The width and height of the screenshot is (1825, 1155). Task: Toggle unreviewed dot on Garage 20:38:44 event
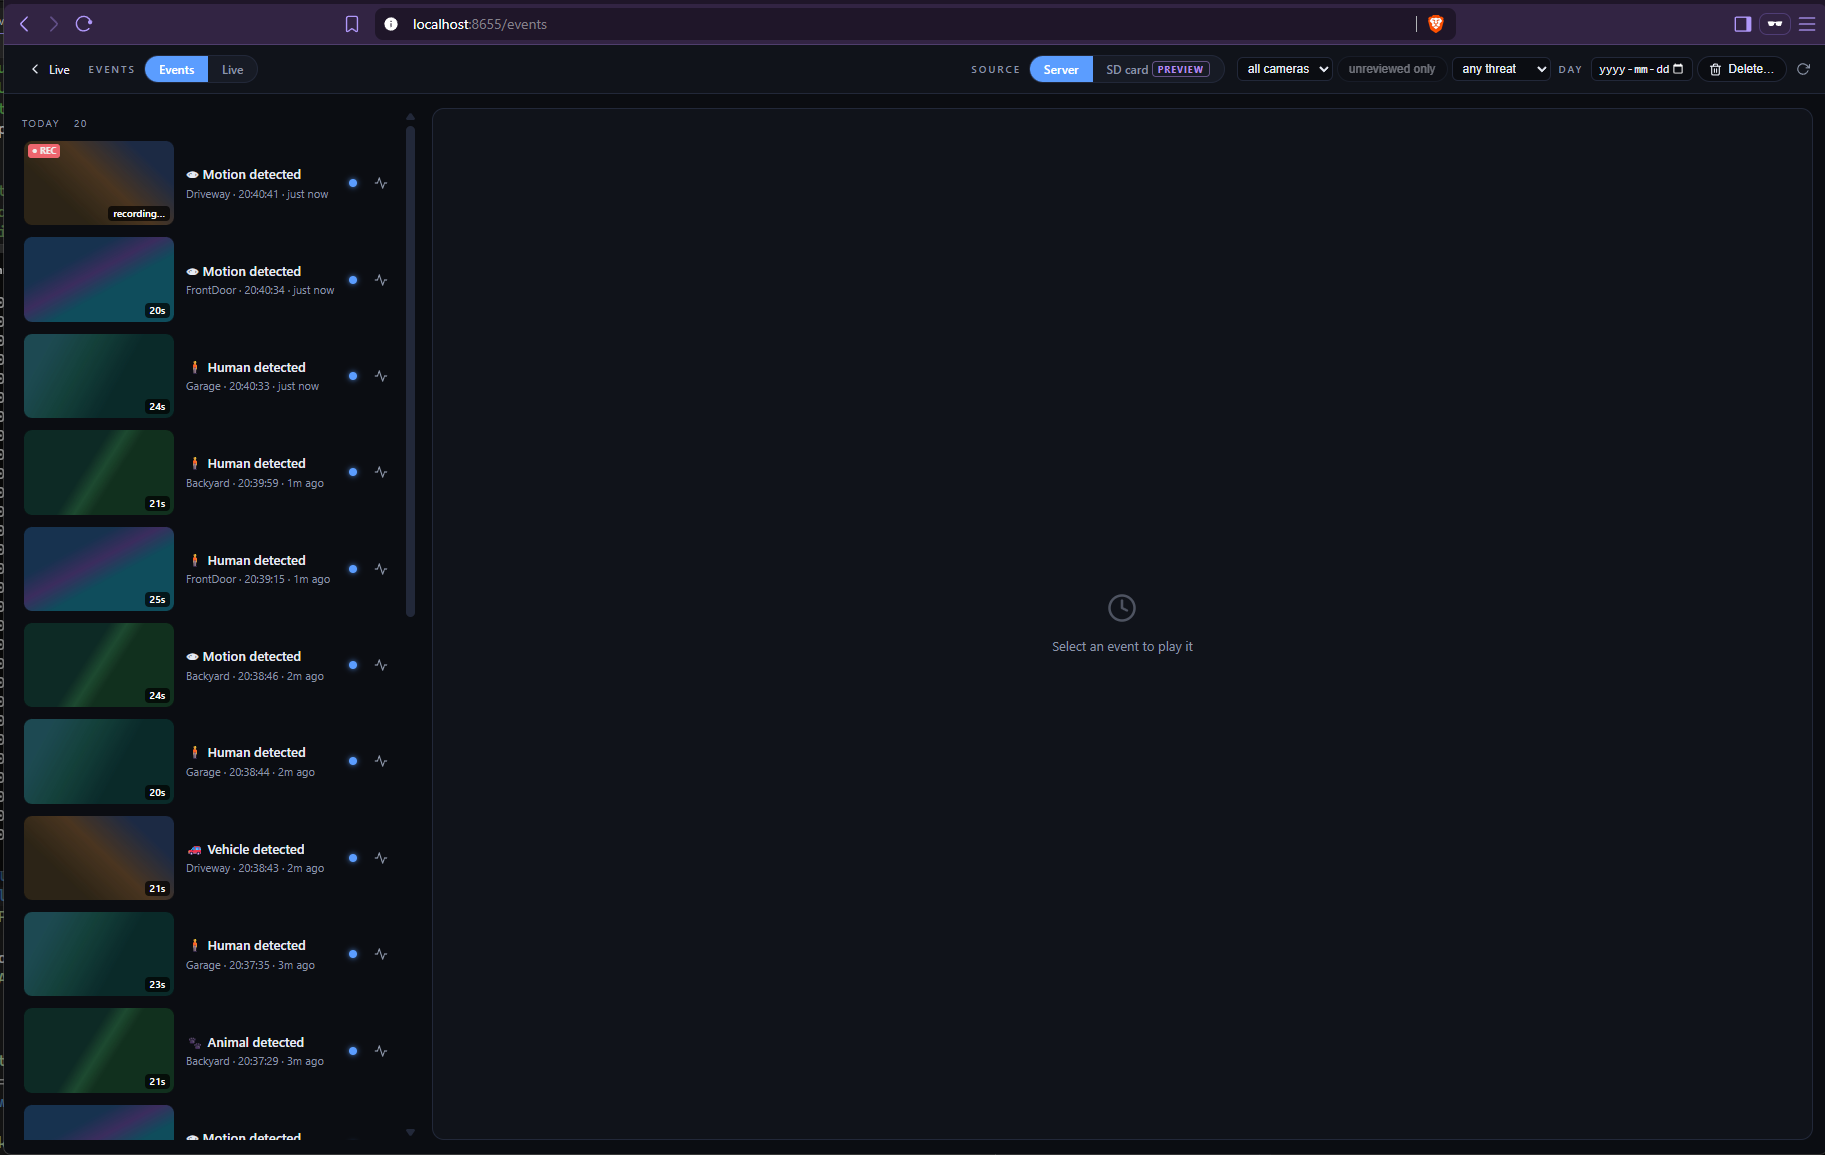tap(353, 761)
